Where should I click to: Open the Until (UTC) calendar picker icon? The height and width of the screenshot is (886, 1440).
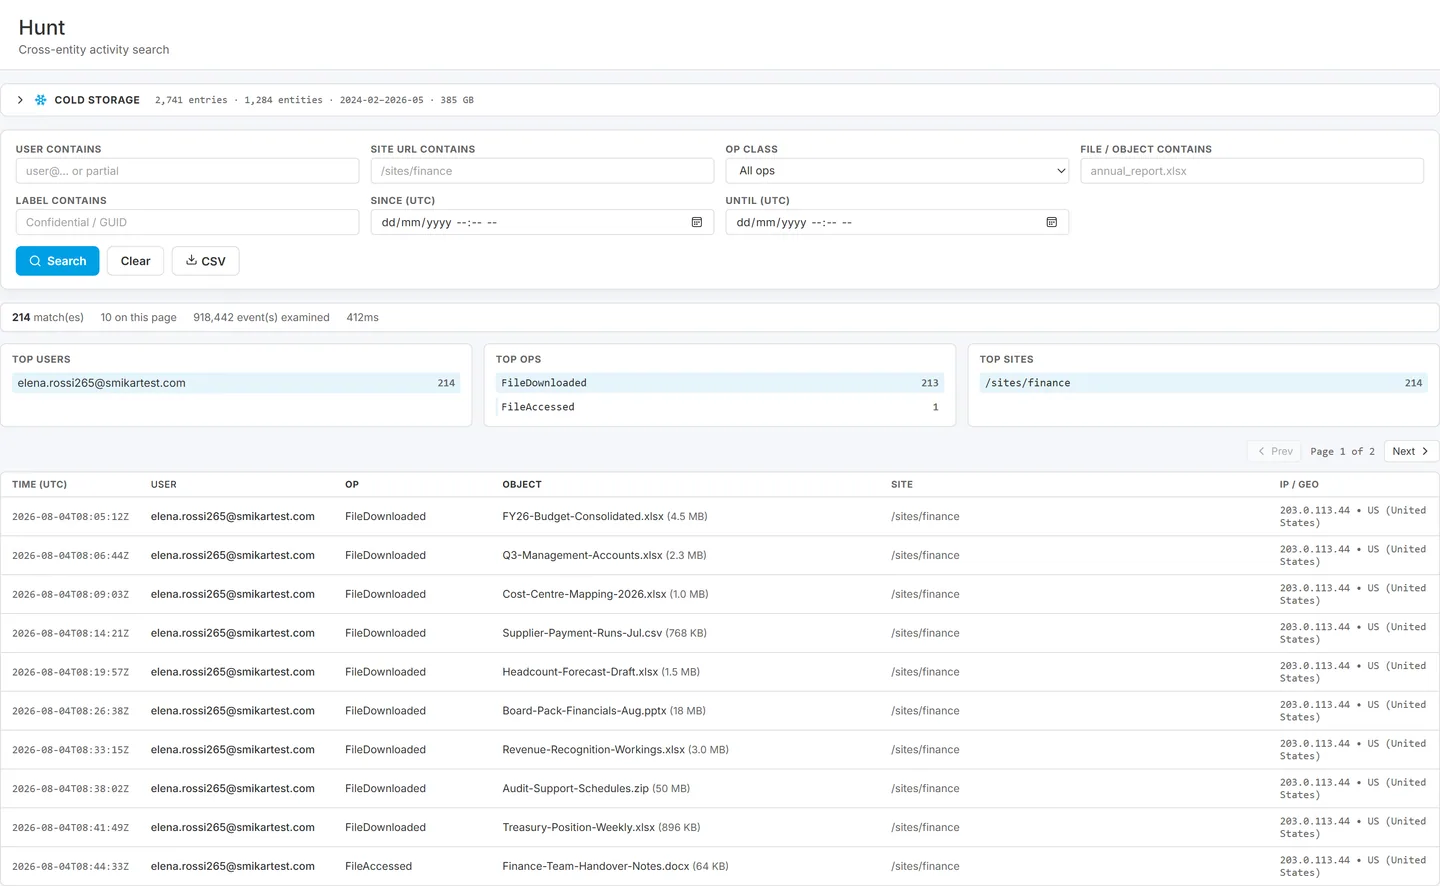1052,222
